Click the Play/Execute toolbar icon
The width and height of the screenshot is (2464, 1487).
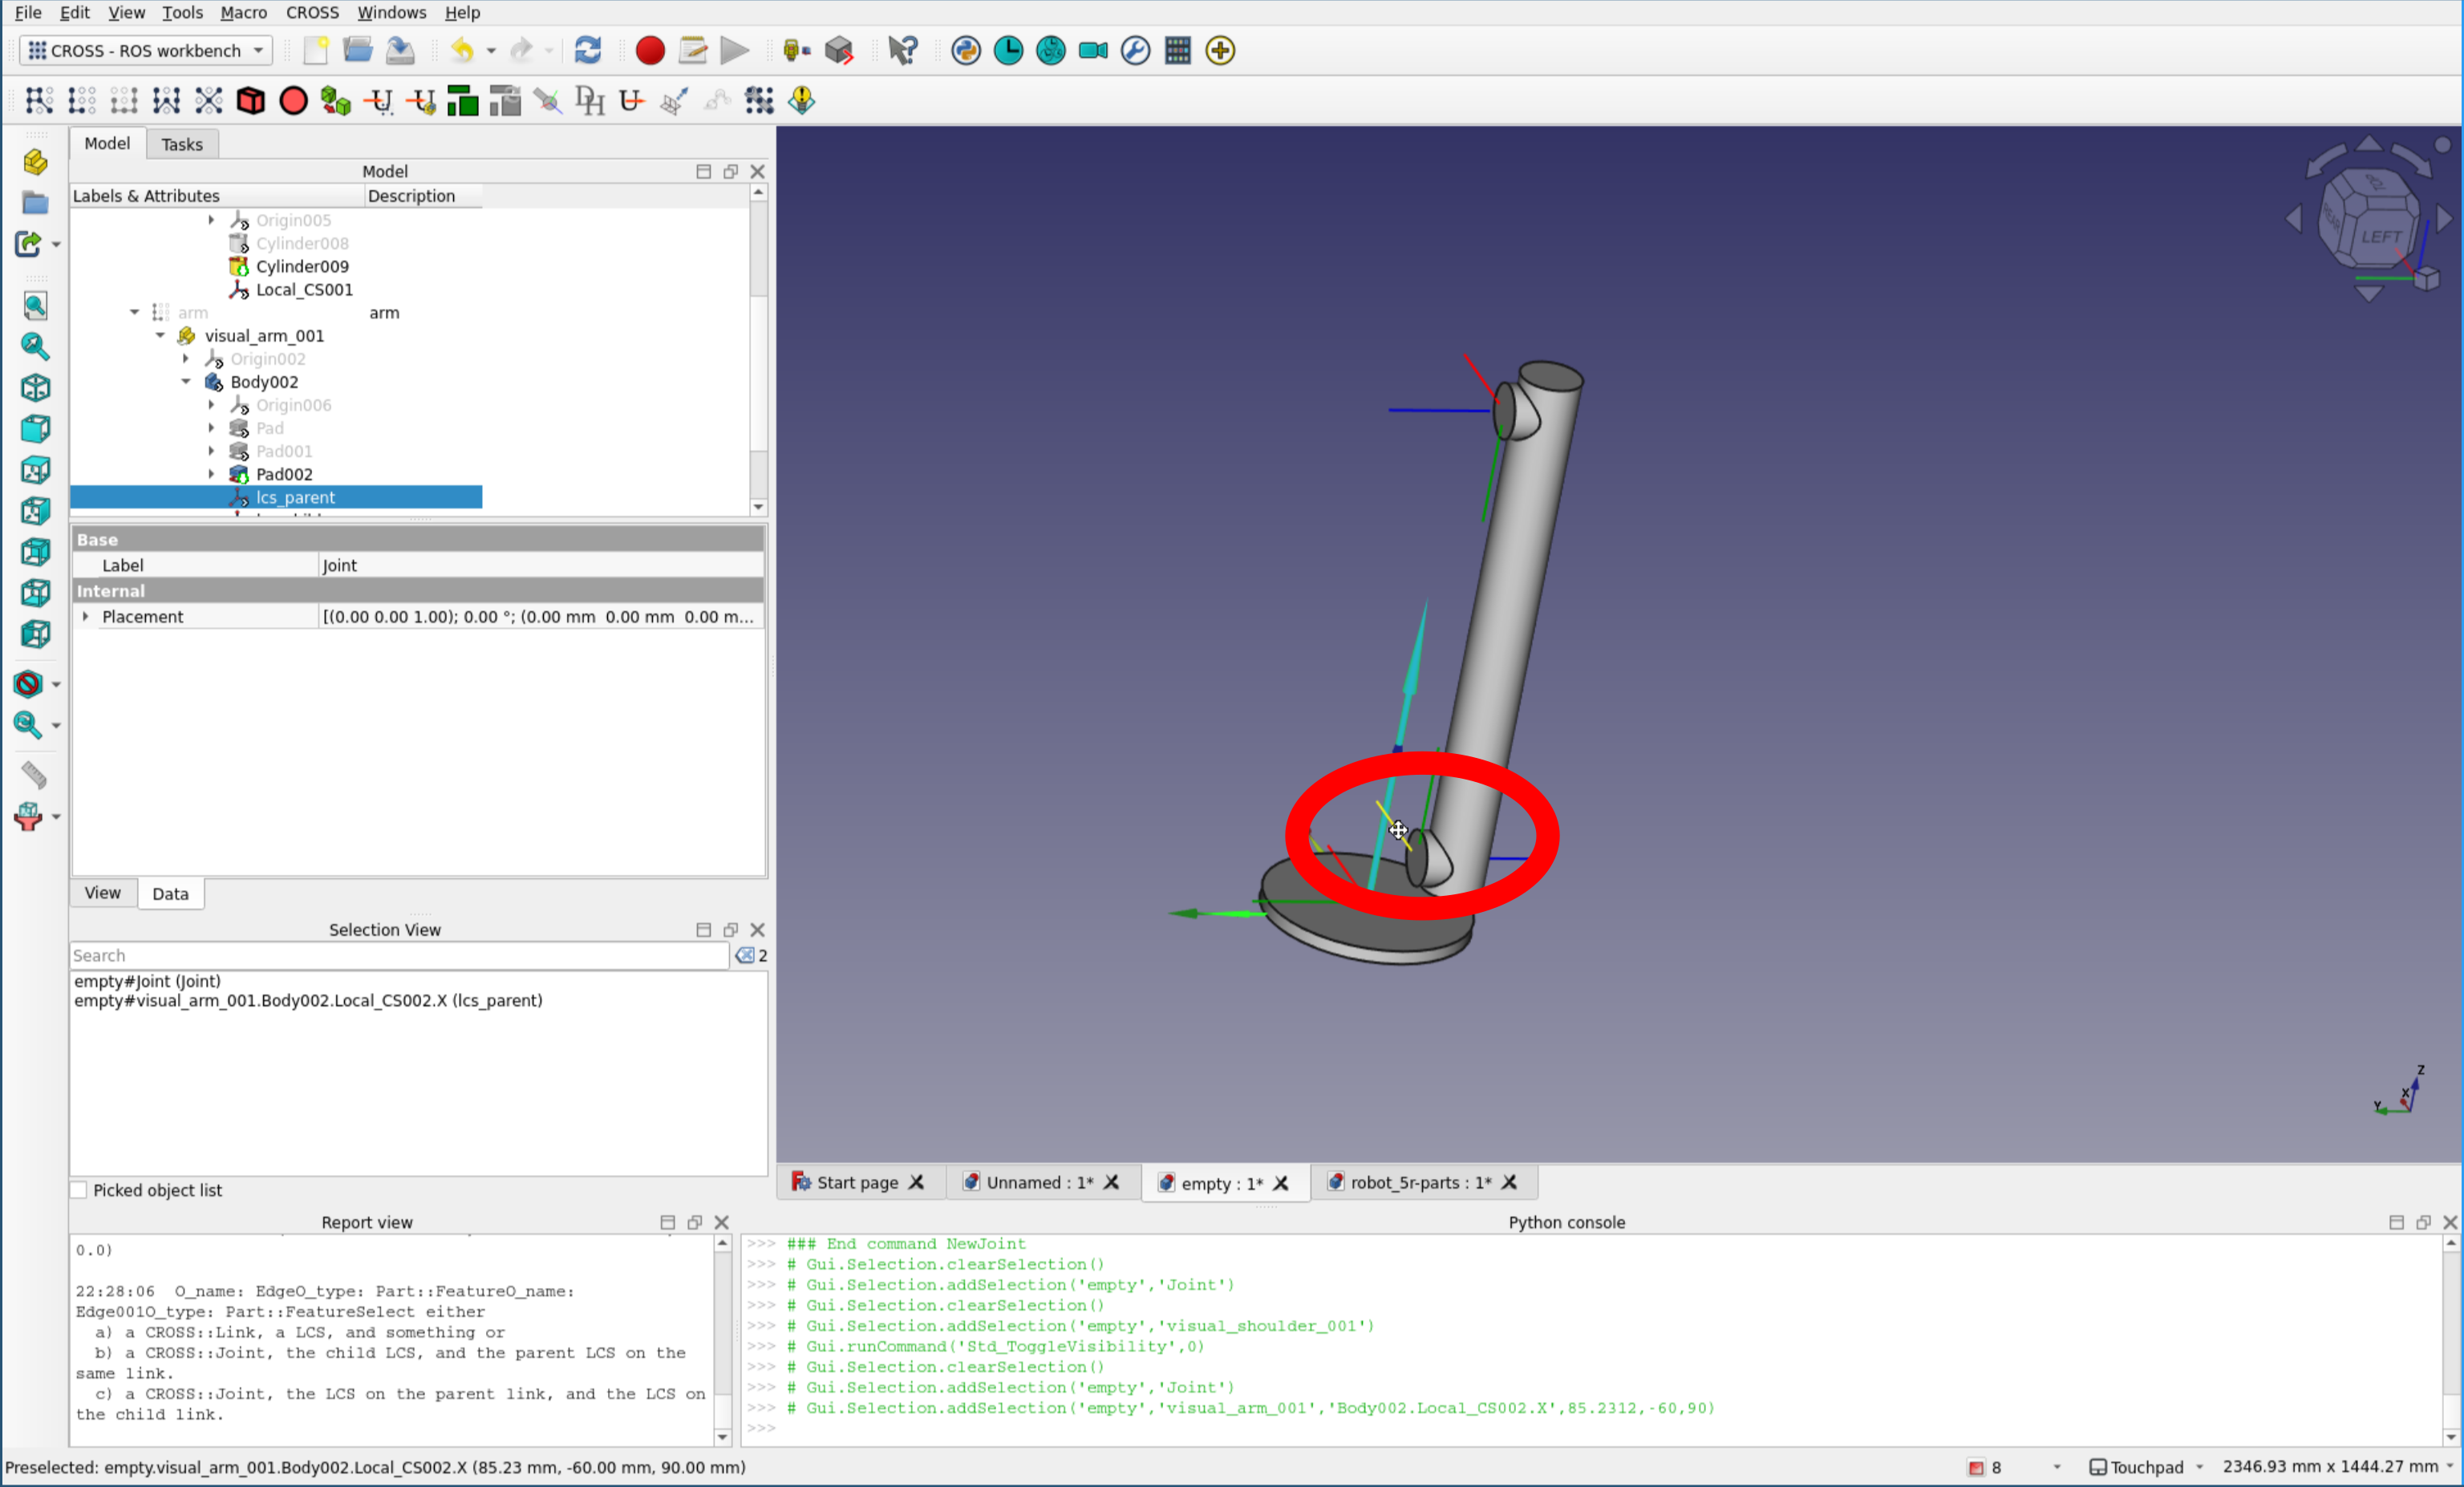pyautogui.click(x=734, y=49)
